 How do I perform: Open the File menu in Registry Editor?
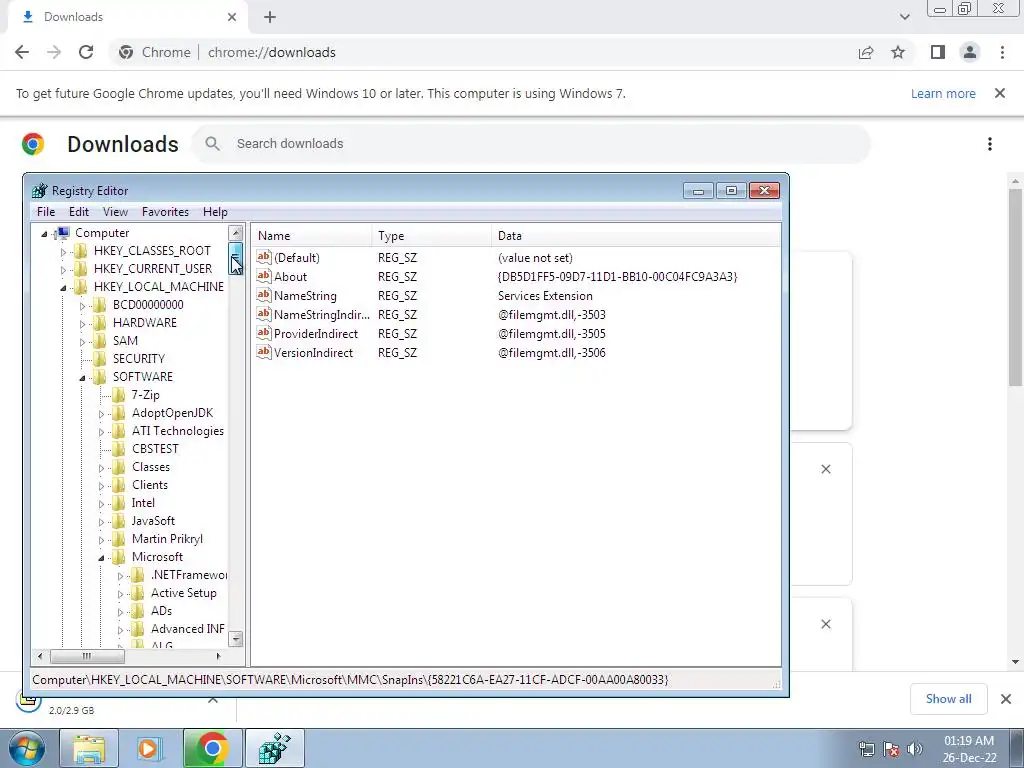pyautogui.click(x=46, y=212)
